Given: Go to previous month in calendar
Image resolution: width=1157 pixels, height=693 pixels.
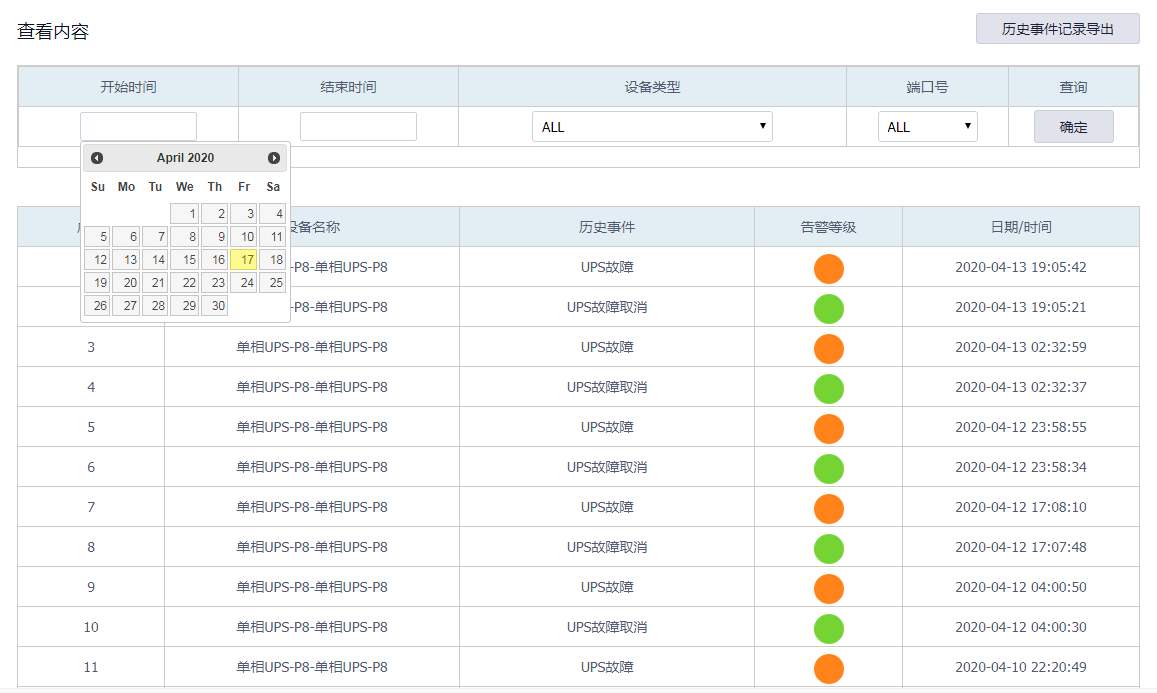Looking at the screenshot, I should coord(97,158).
